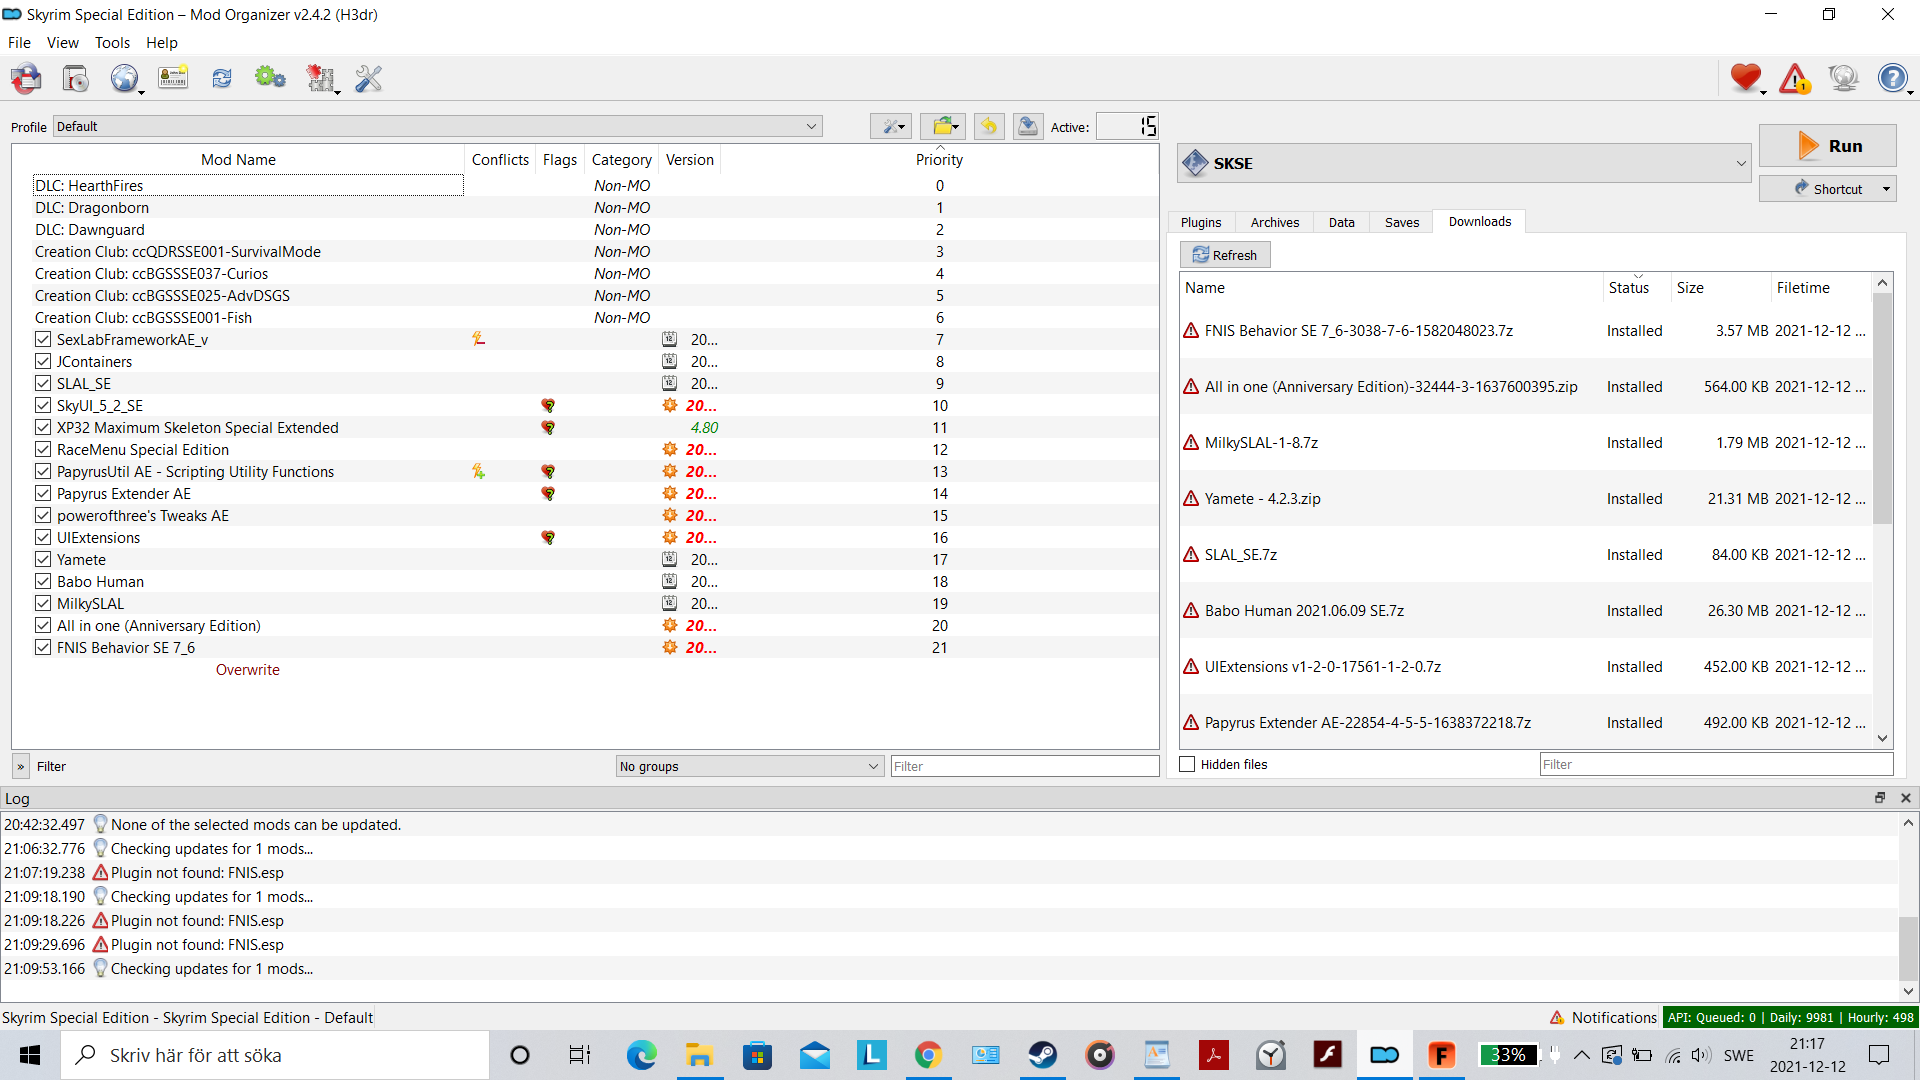Uncheck XP32 Maximum Skeleton Special Extended
This screenshot has height=1080, width=1920.
click(x=43, y=427)
